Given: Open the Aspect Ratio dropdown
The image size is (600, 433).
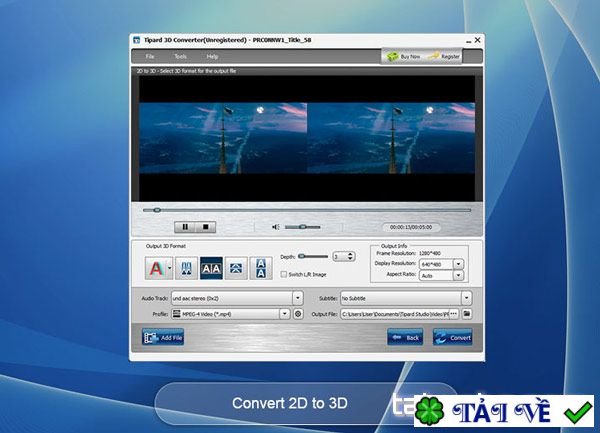Looking at the screenshot, I should 458,275.
